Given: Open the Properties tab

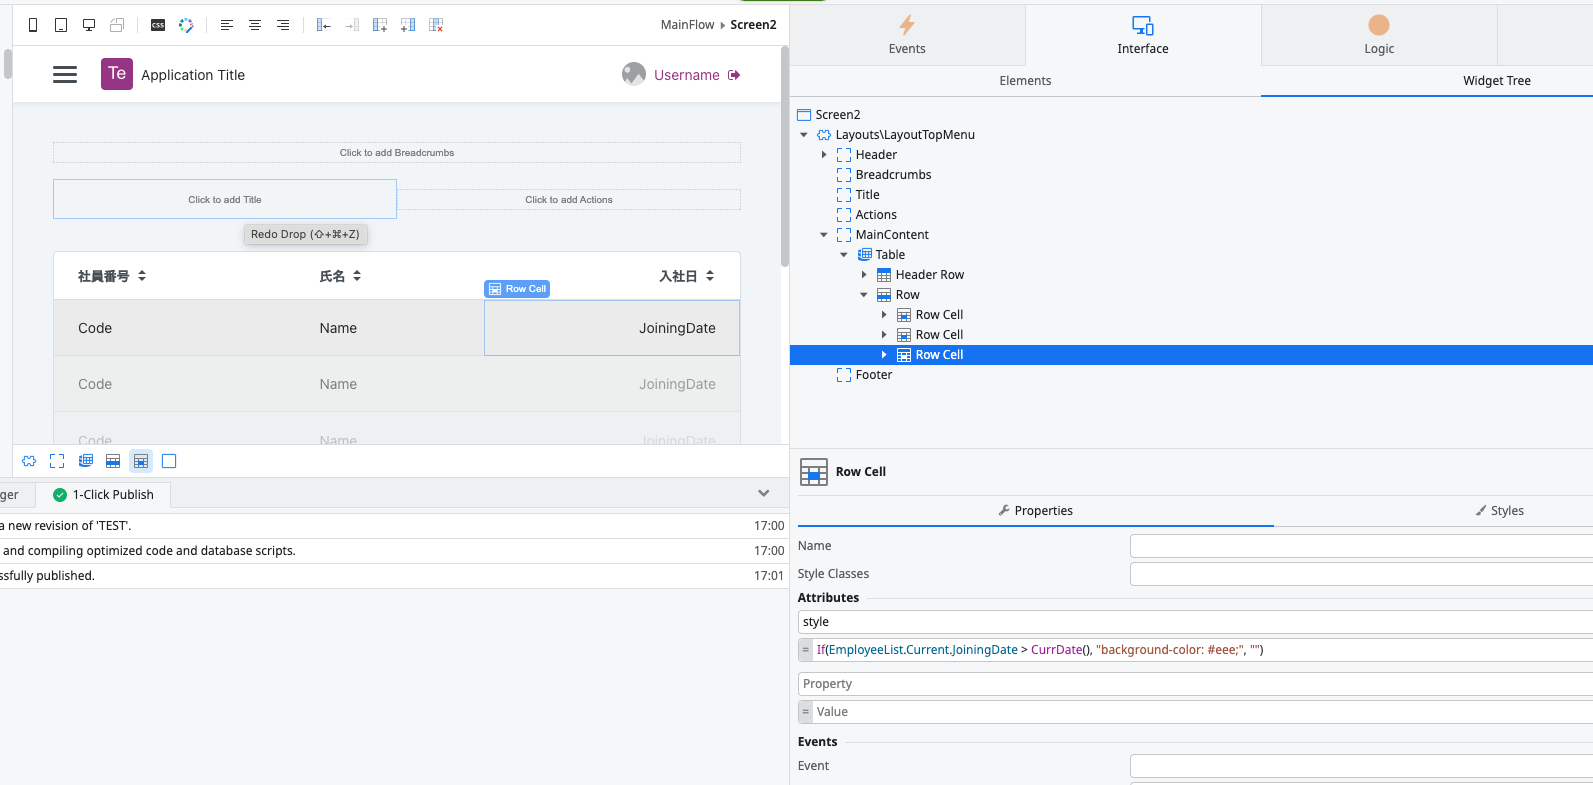Looking at the screenshot, I should (x=1035, y=511).
